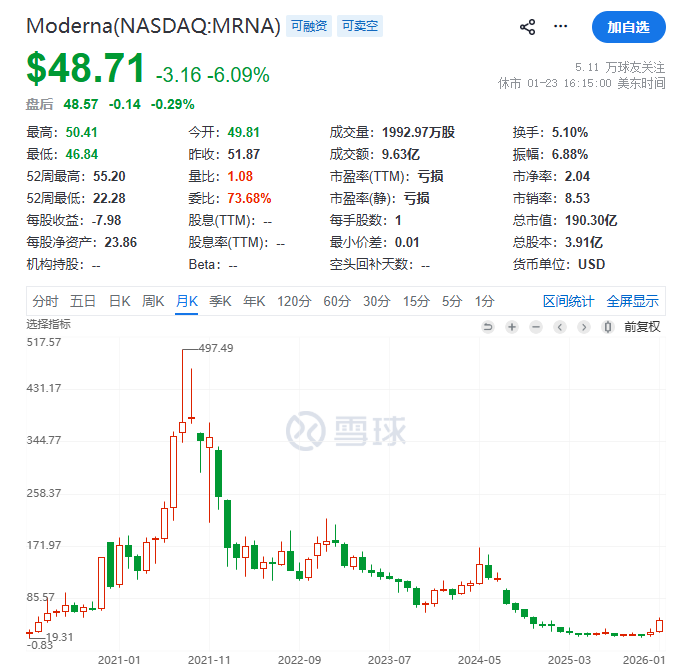Open the 前复权 adjustment dropdown

tap(642, 327)
